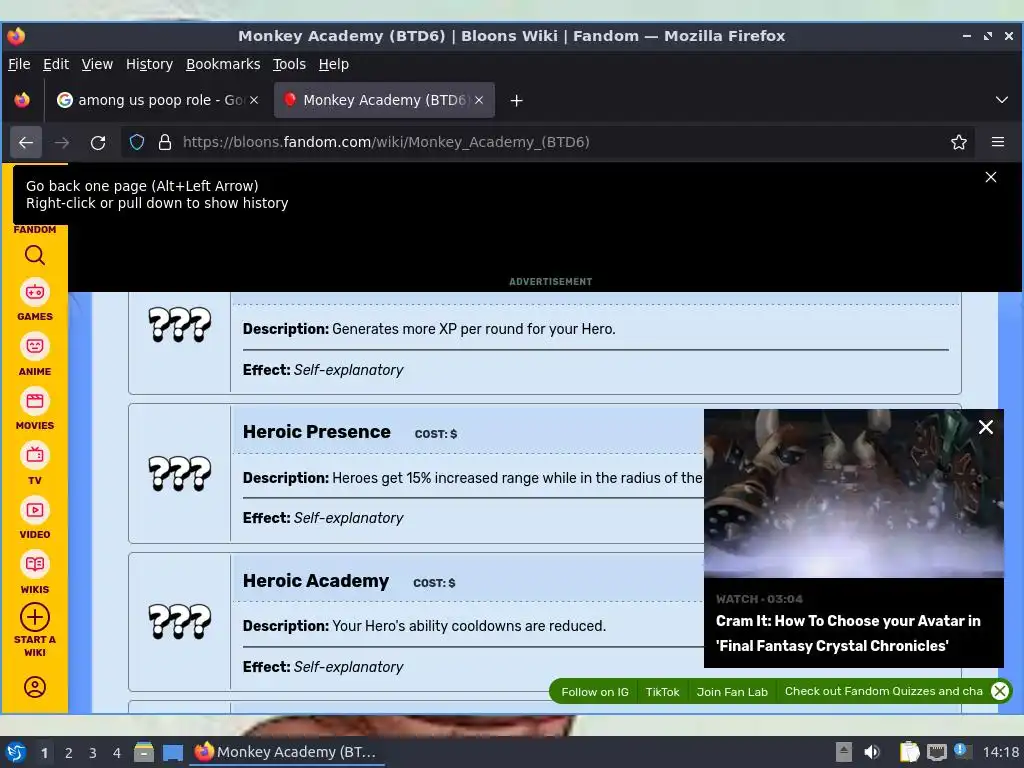The height and width of the screenshot is (768, 1024).
Task: Open Firefox View pinned icon
Action: (x=22, y=100)
